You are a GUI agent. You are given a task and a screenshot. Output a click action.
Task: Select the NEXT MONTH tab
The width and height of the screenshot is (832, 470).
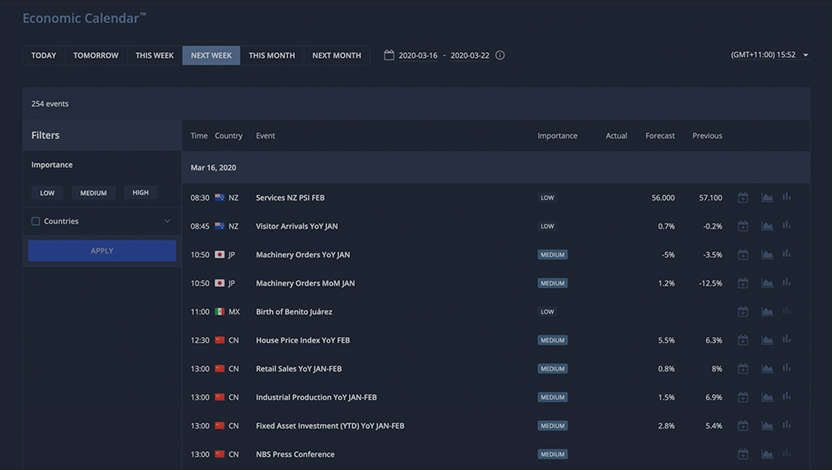336,55
